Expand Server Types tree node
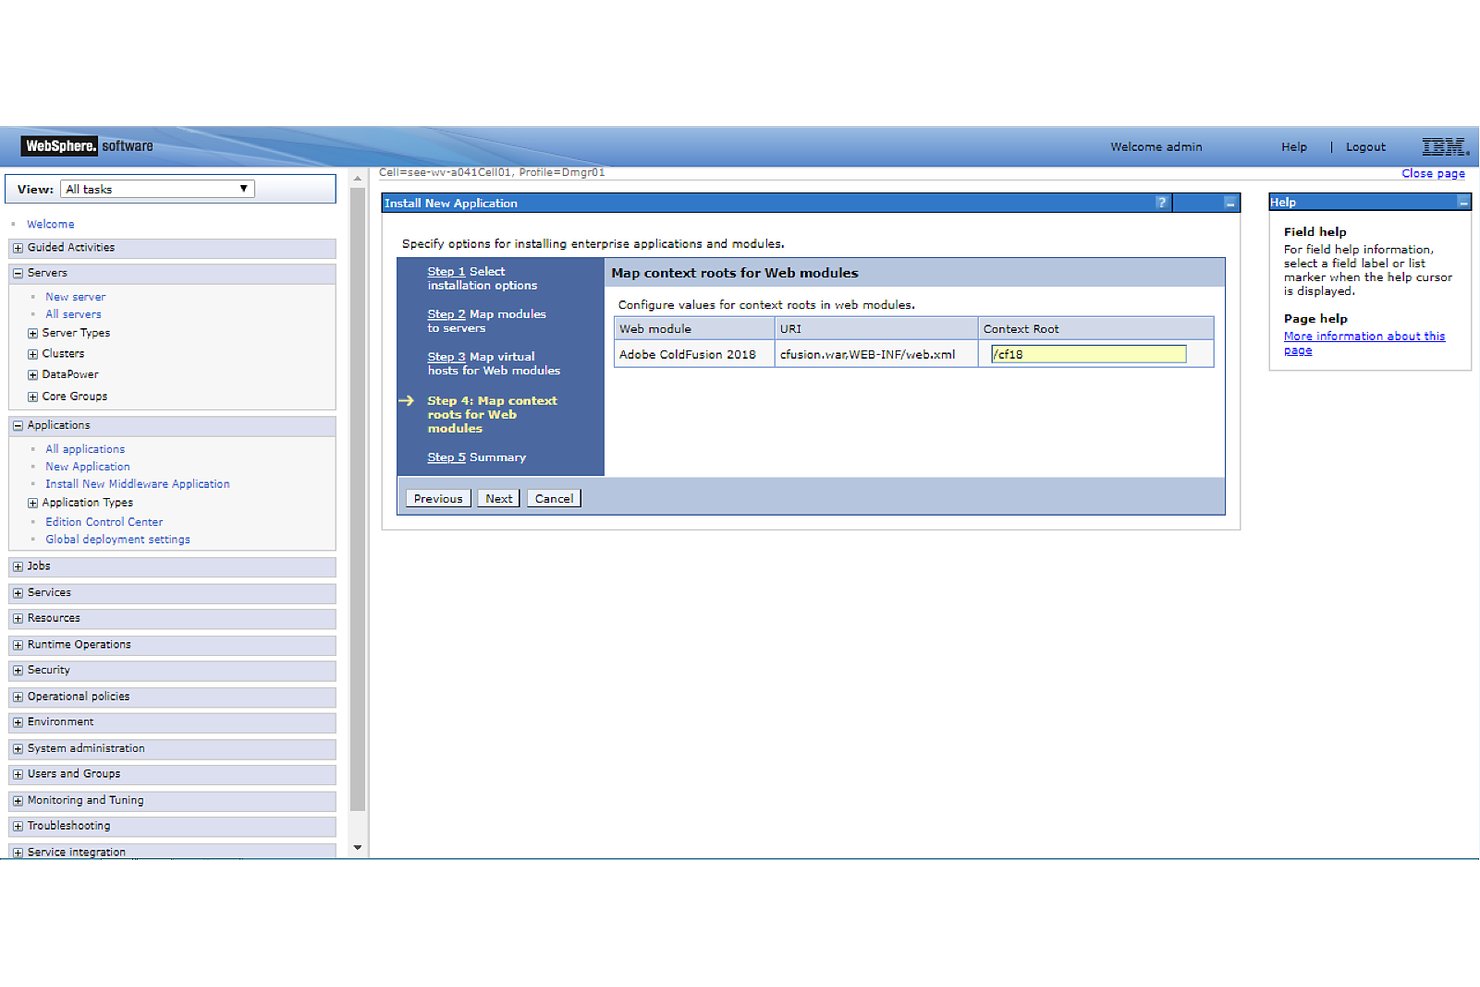The width and height of the screenshot is (1480, 987). [33, 333]
